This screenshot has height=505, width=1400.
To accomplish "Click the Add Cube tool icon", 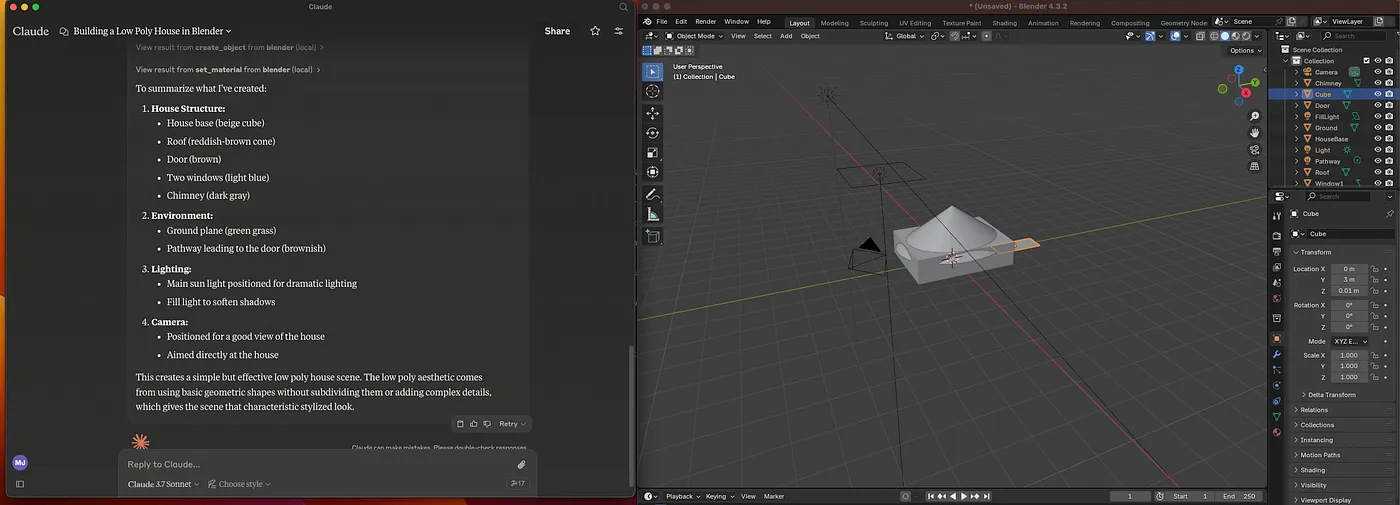I will click(x=652, y=236).
